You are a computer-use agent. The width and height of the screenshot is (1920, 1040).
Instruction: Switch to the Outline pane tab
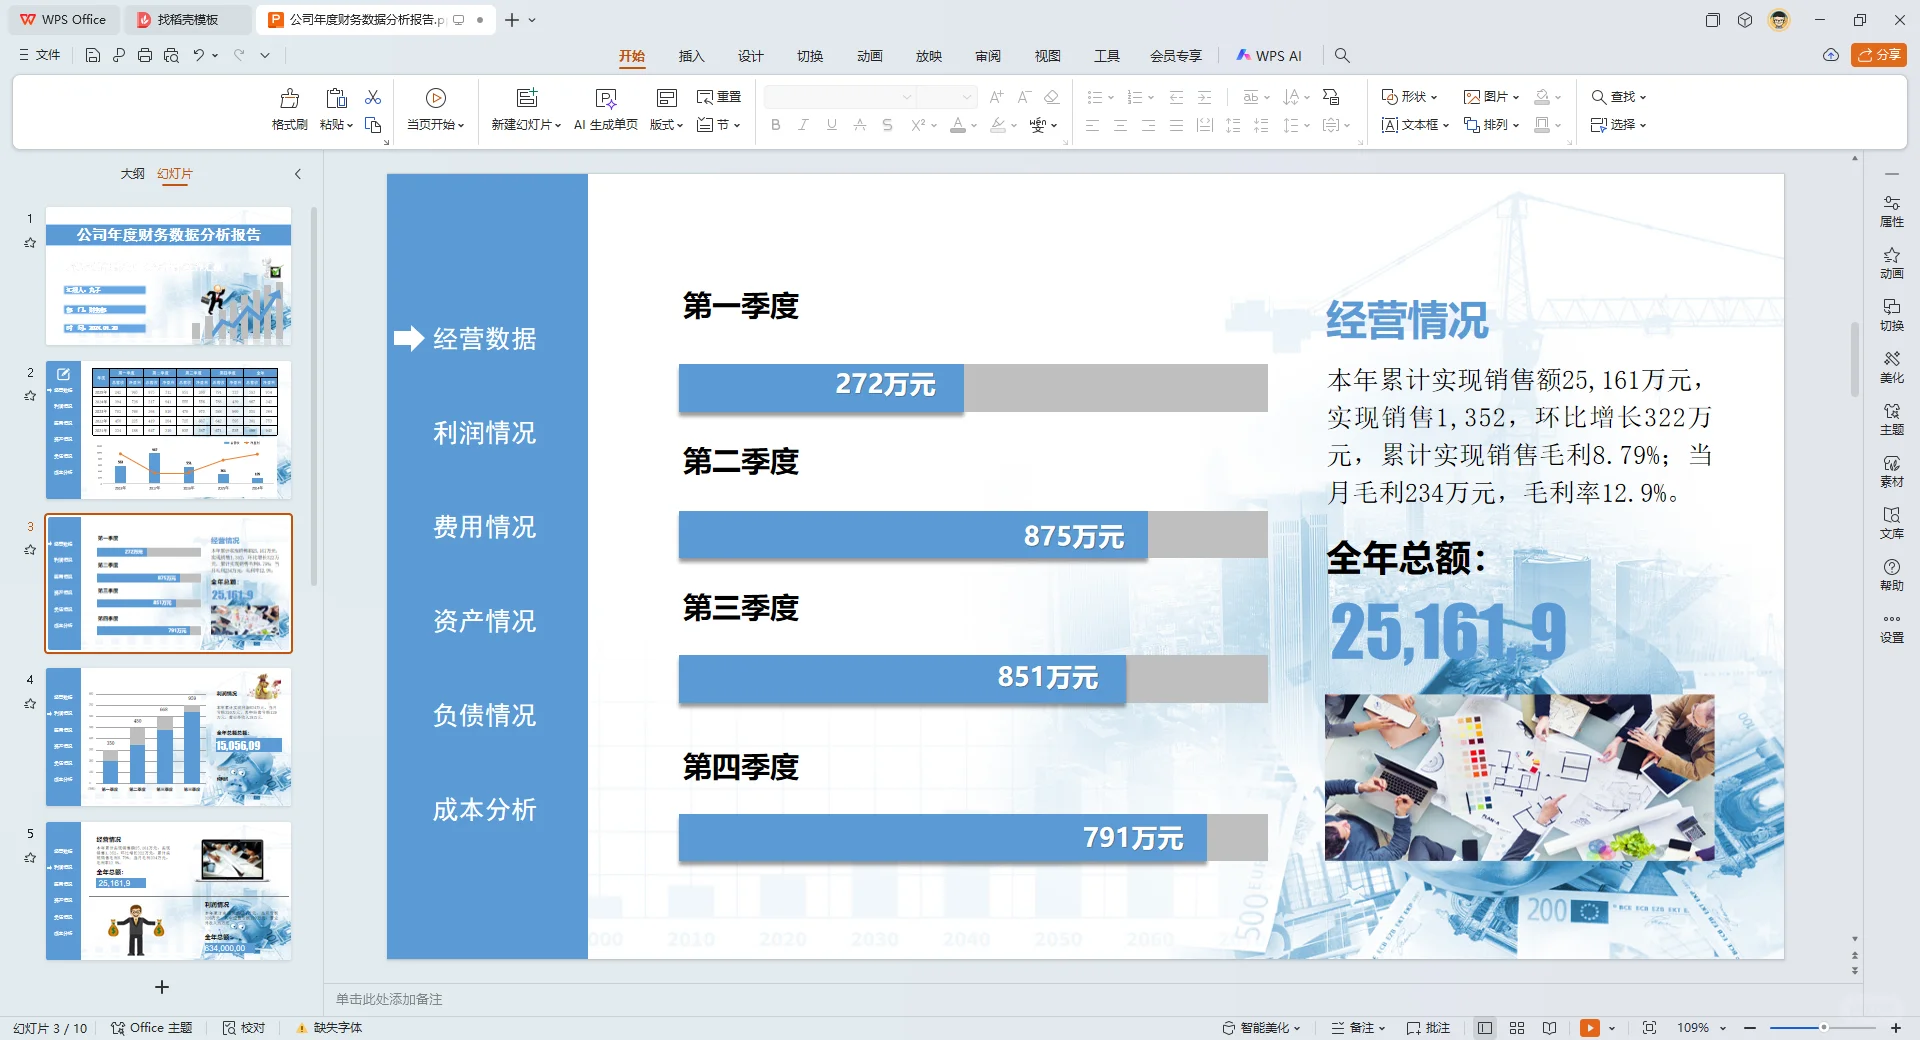coord(133,174)
